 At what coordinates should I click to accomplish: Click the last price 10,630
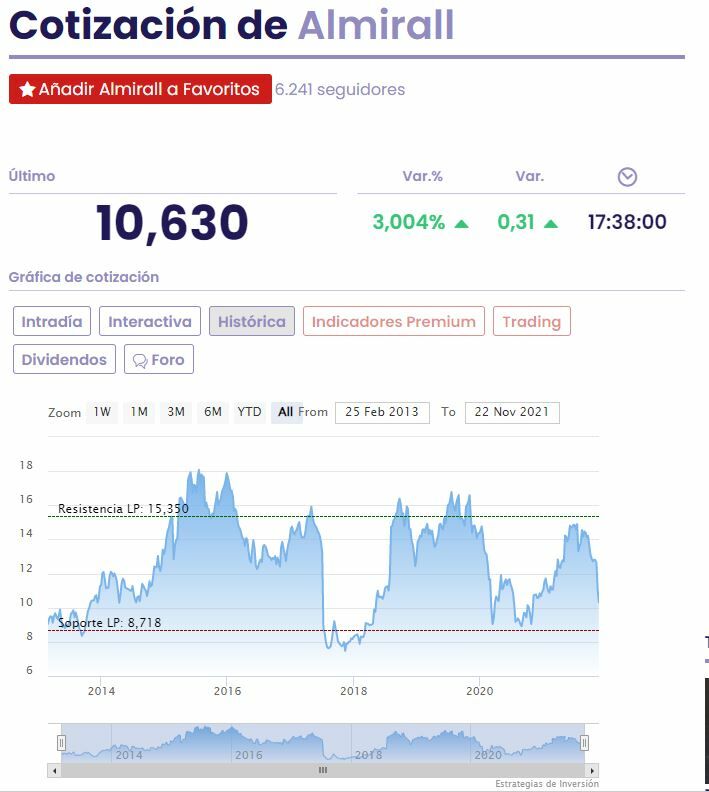172,223
